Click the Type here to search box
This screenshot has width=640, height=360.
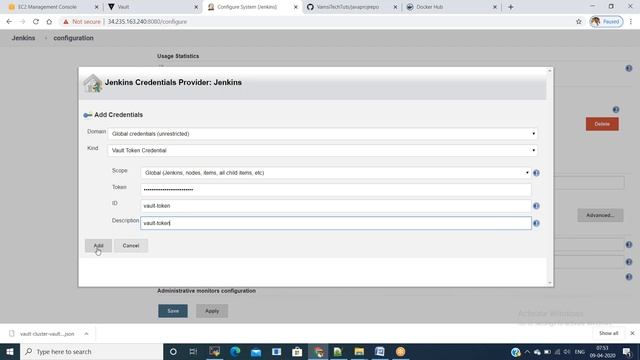91,351
